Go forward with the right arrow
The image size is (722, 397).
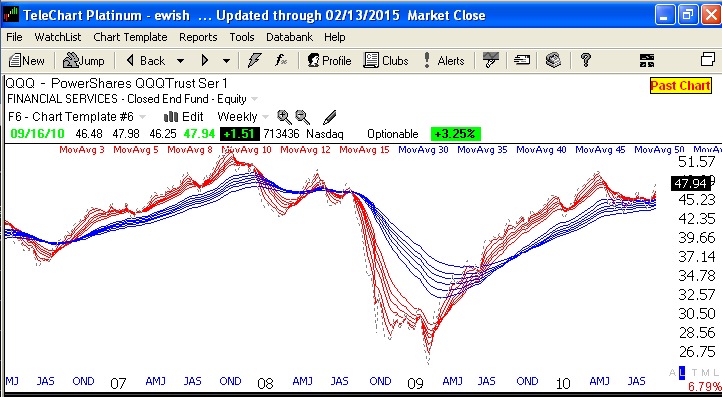(205, 60)
